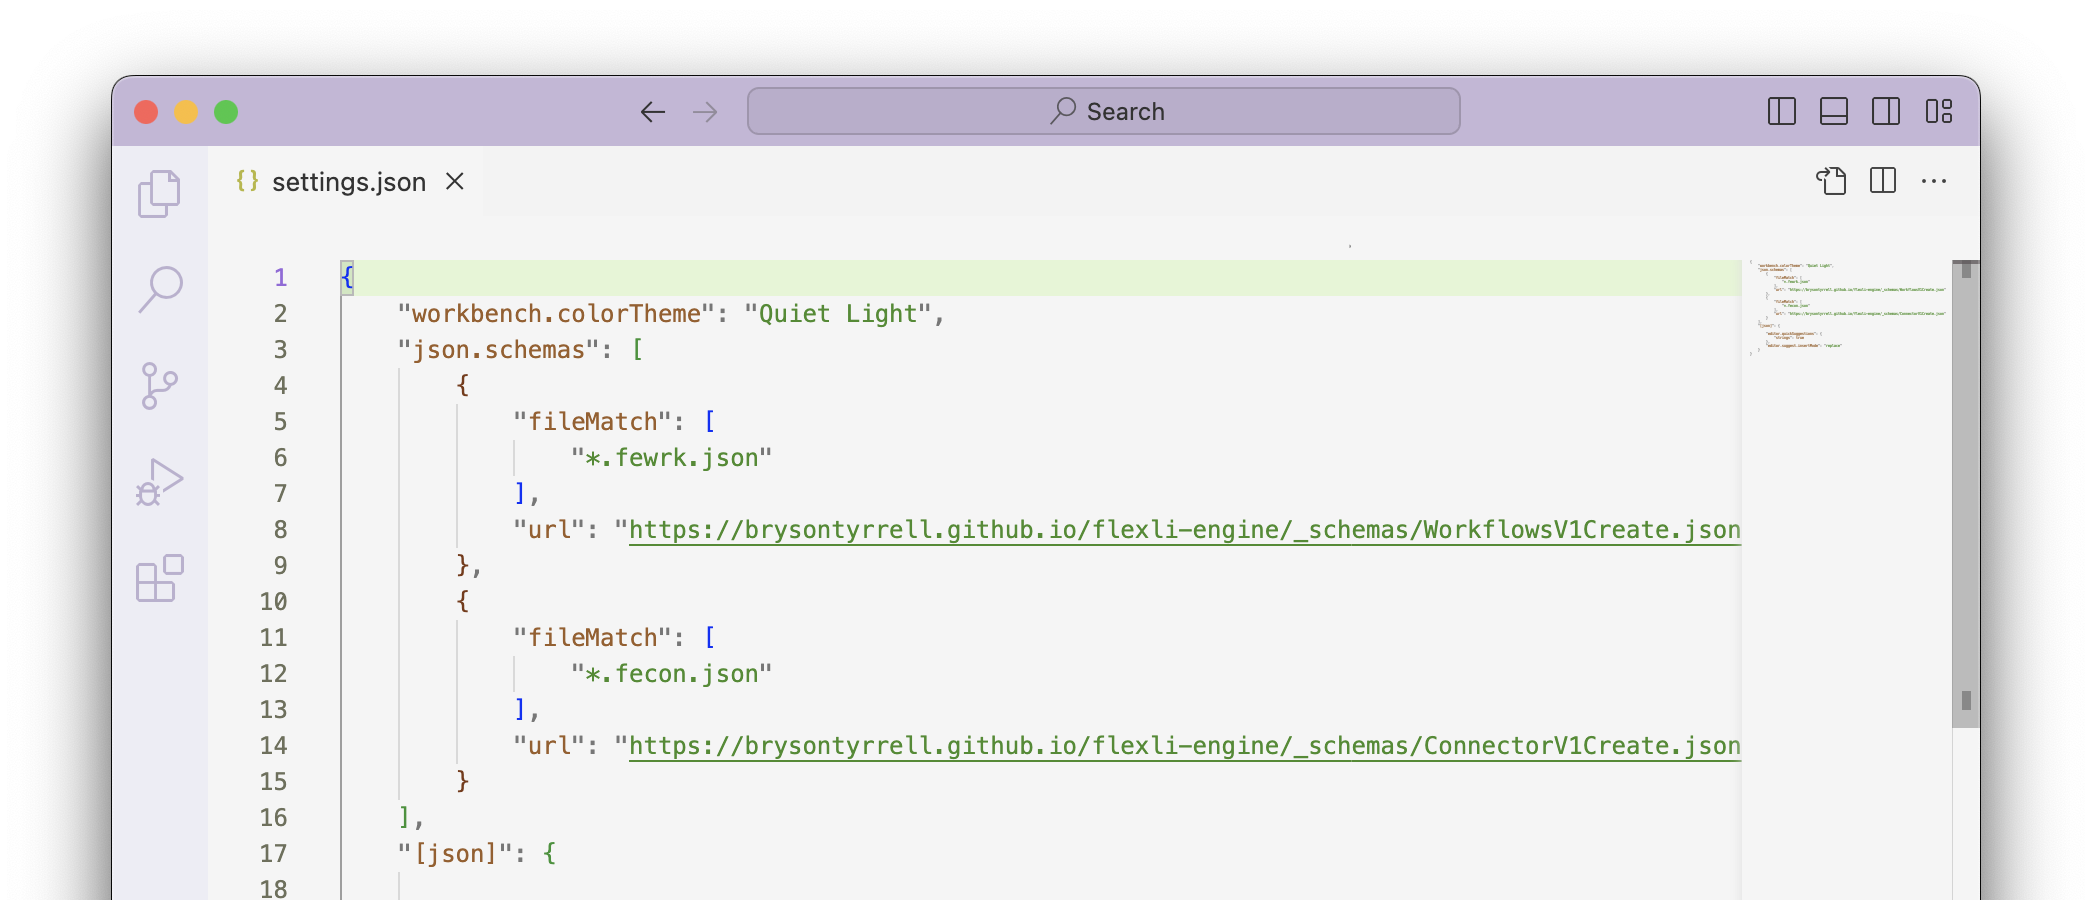Open the WorkflowsV1Create.json schema URL
2092x900 pixels.
[x=1185, y=530]
